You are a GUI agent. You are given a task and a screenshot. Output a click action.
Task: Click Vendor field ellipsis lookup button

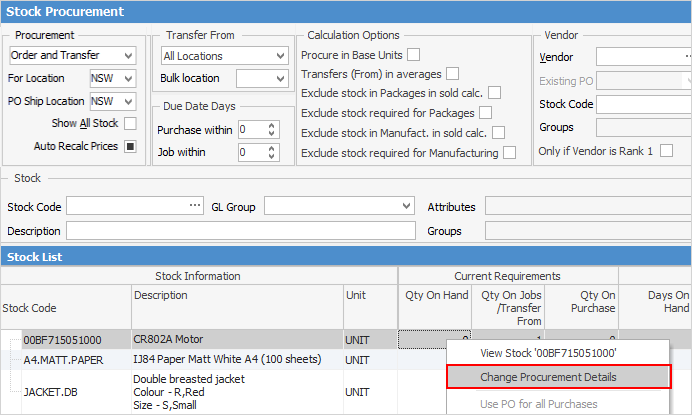[x=685, y=57]
